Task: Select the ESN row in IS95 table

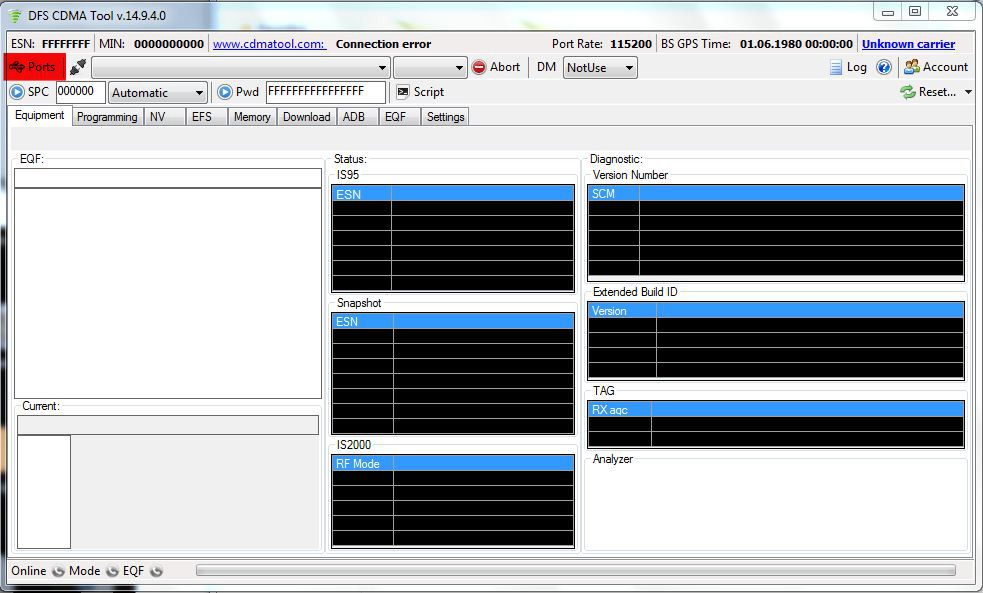Action: 453,194
